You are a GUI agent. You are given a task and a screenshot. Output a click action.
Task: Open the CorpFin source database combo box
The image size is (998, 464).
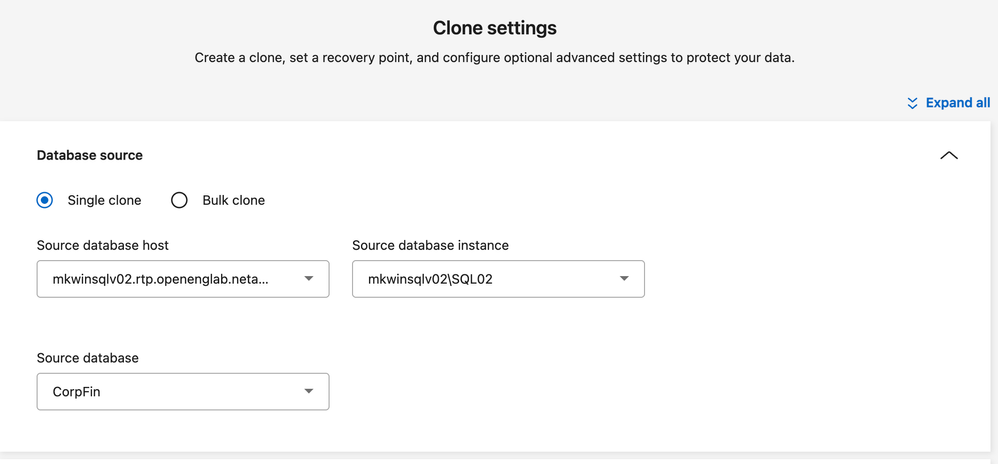coord(160,391)
